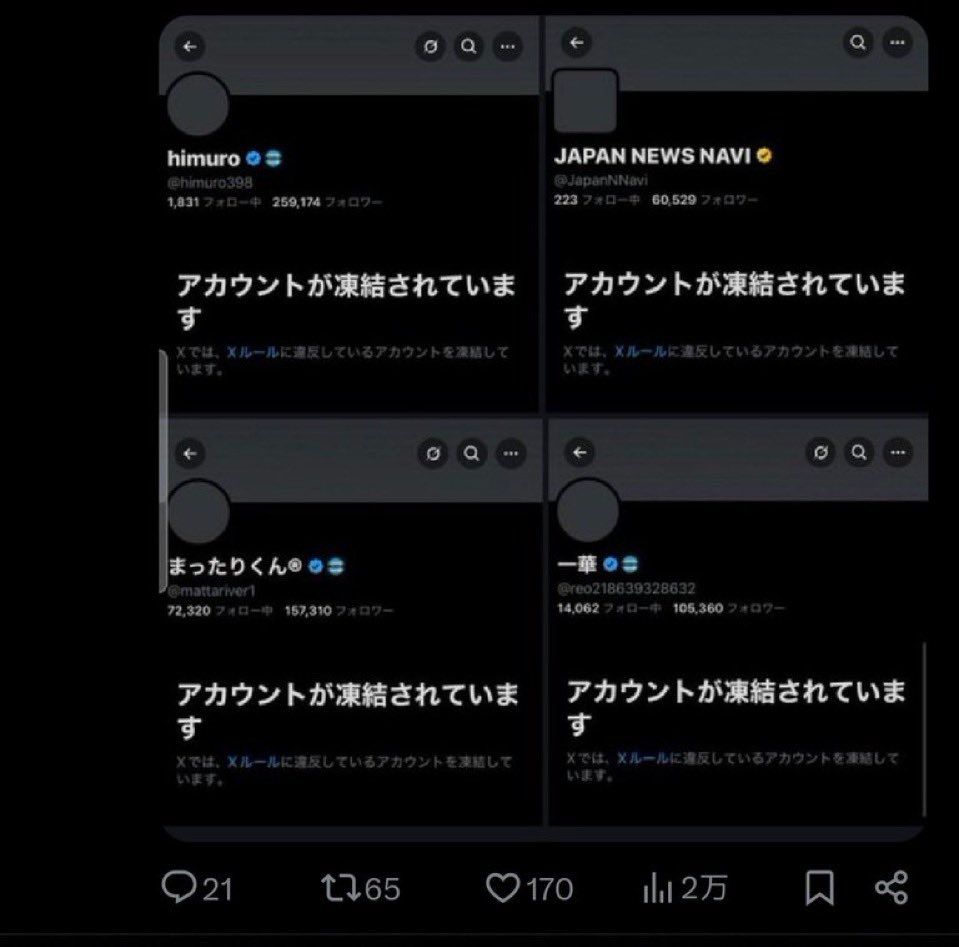Open Xルール link under himuro suspension notice
Image resolution: width=959 pixels, height=947 pixels.
(253, 352)
